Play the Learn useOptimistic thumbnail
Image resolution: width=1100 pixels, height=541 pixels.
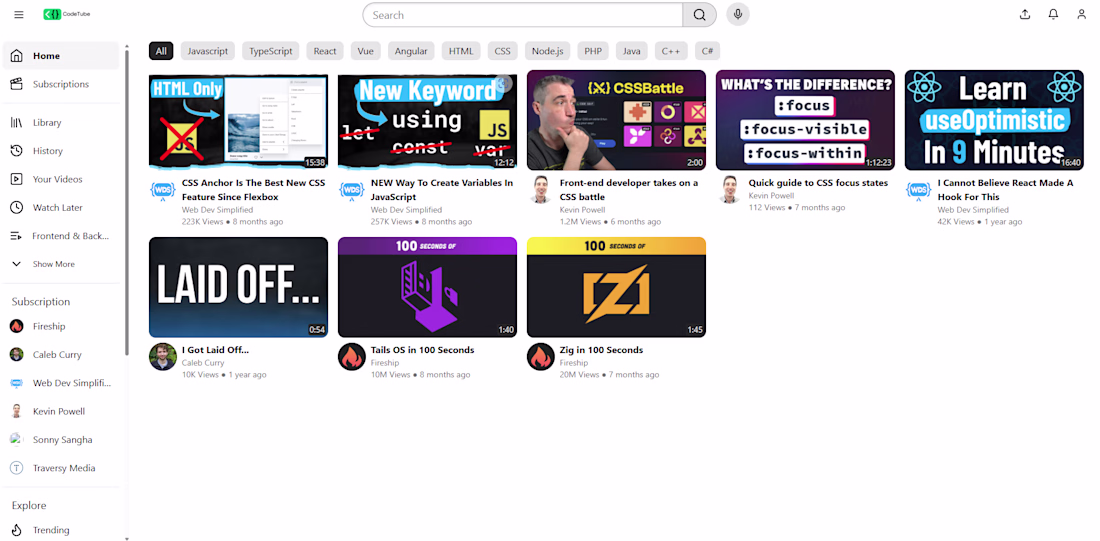994,120
